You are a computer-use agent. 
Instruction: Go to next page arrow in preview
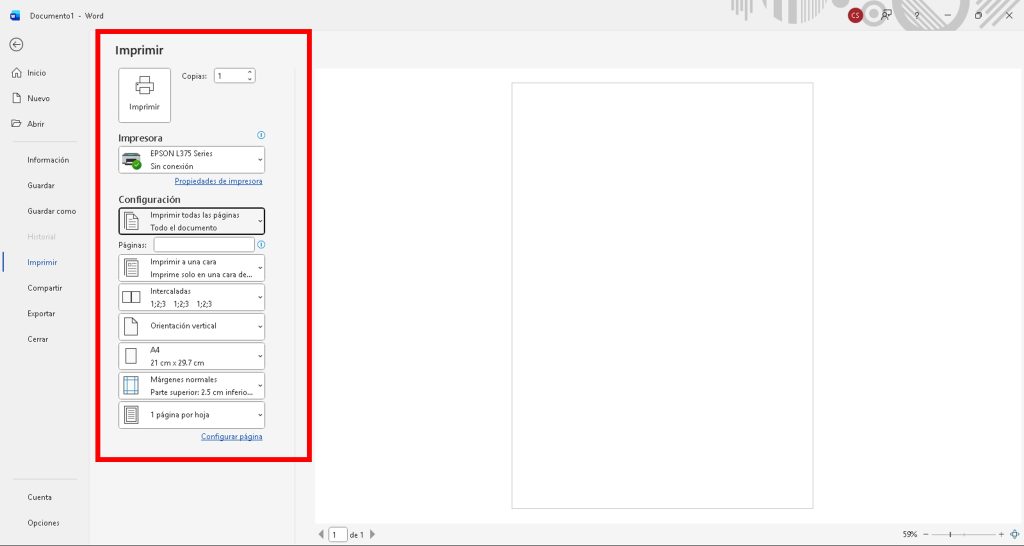point(373,535)
